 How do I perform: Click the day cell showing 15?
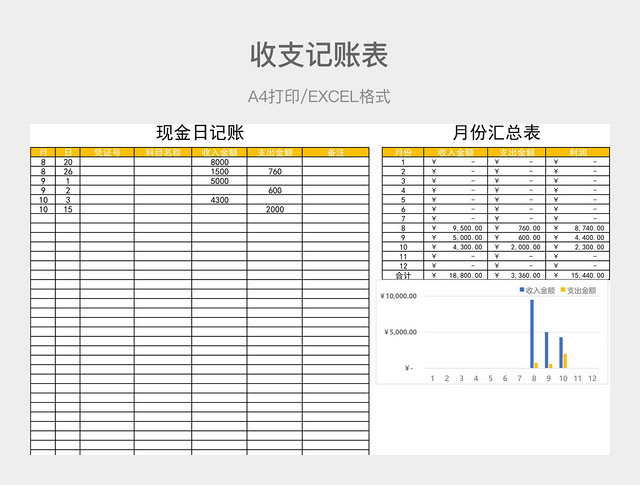(68, 209)
